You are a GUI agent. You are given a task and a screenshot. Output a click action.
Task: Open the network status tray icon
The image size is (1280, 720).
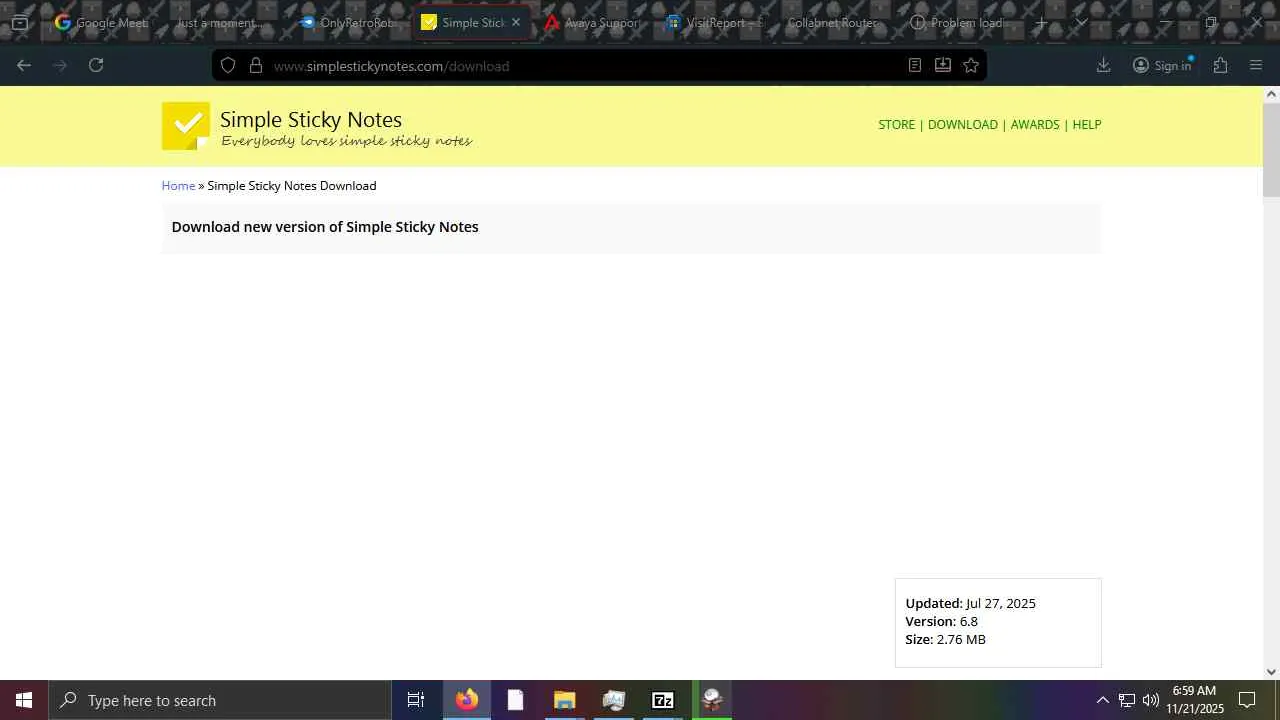1127,700
